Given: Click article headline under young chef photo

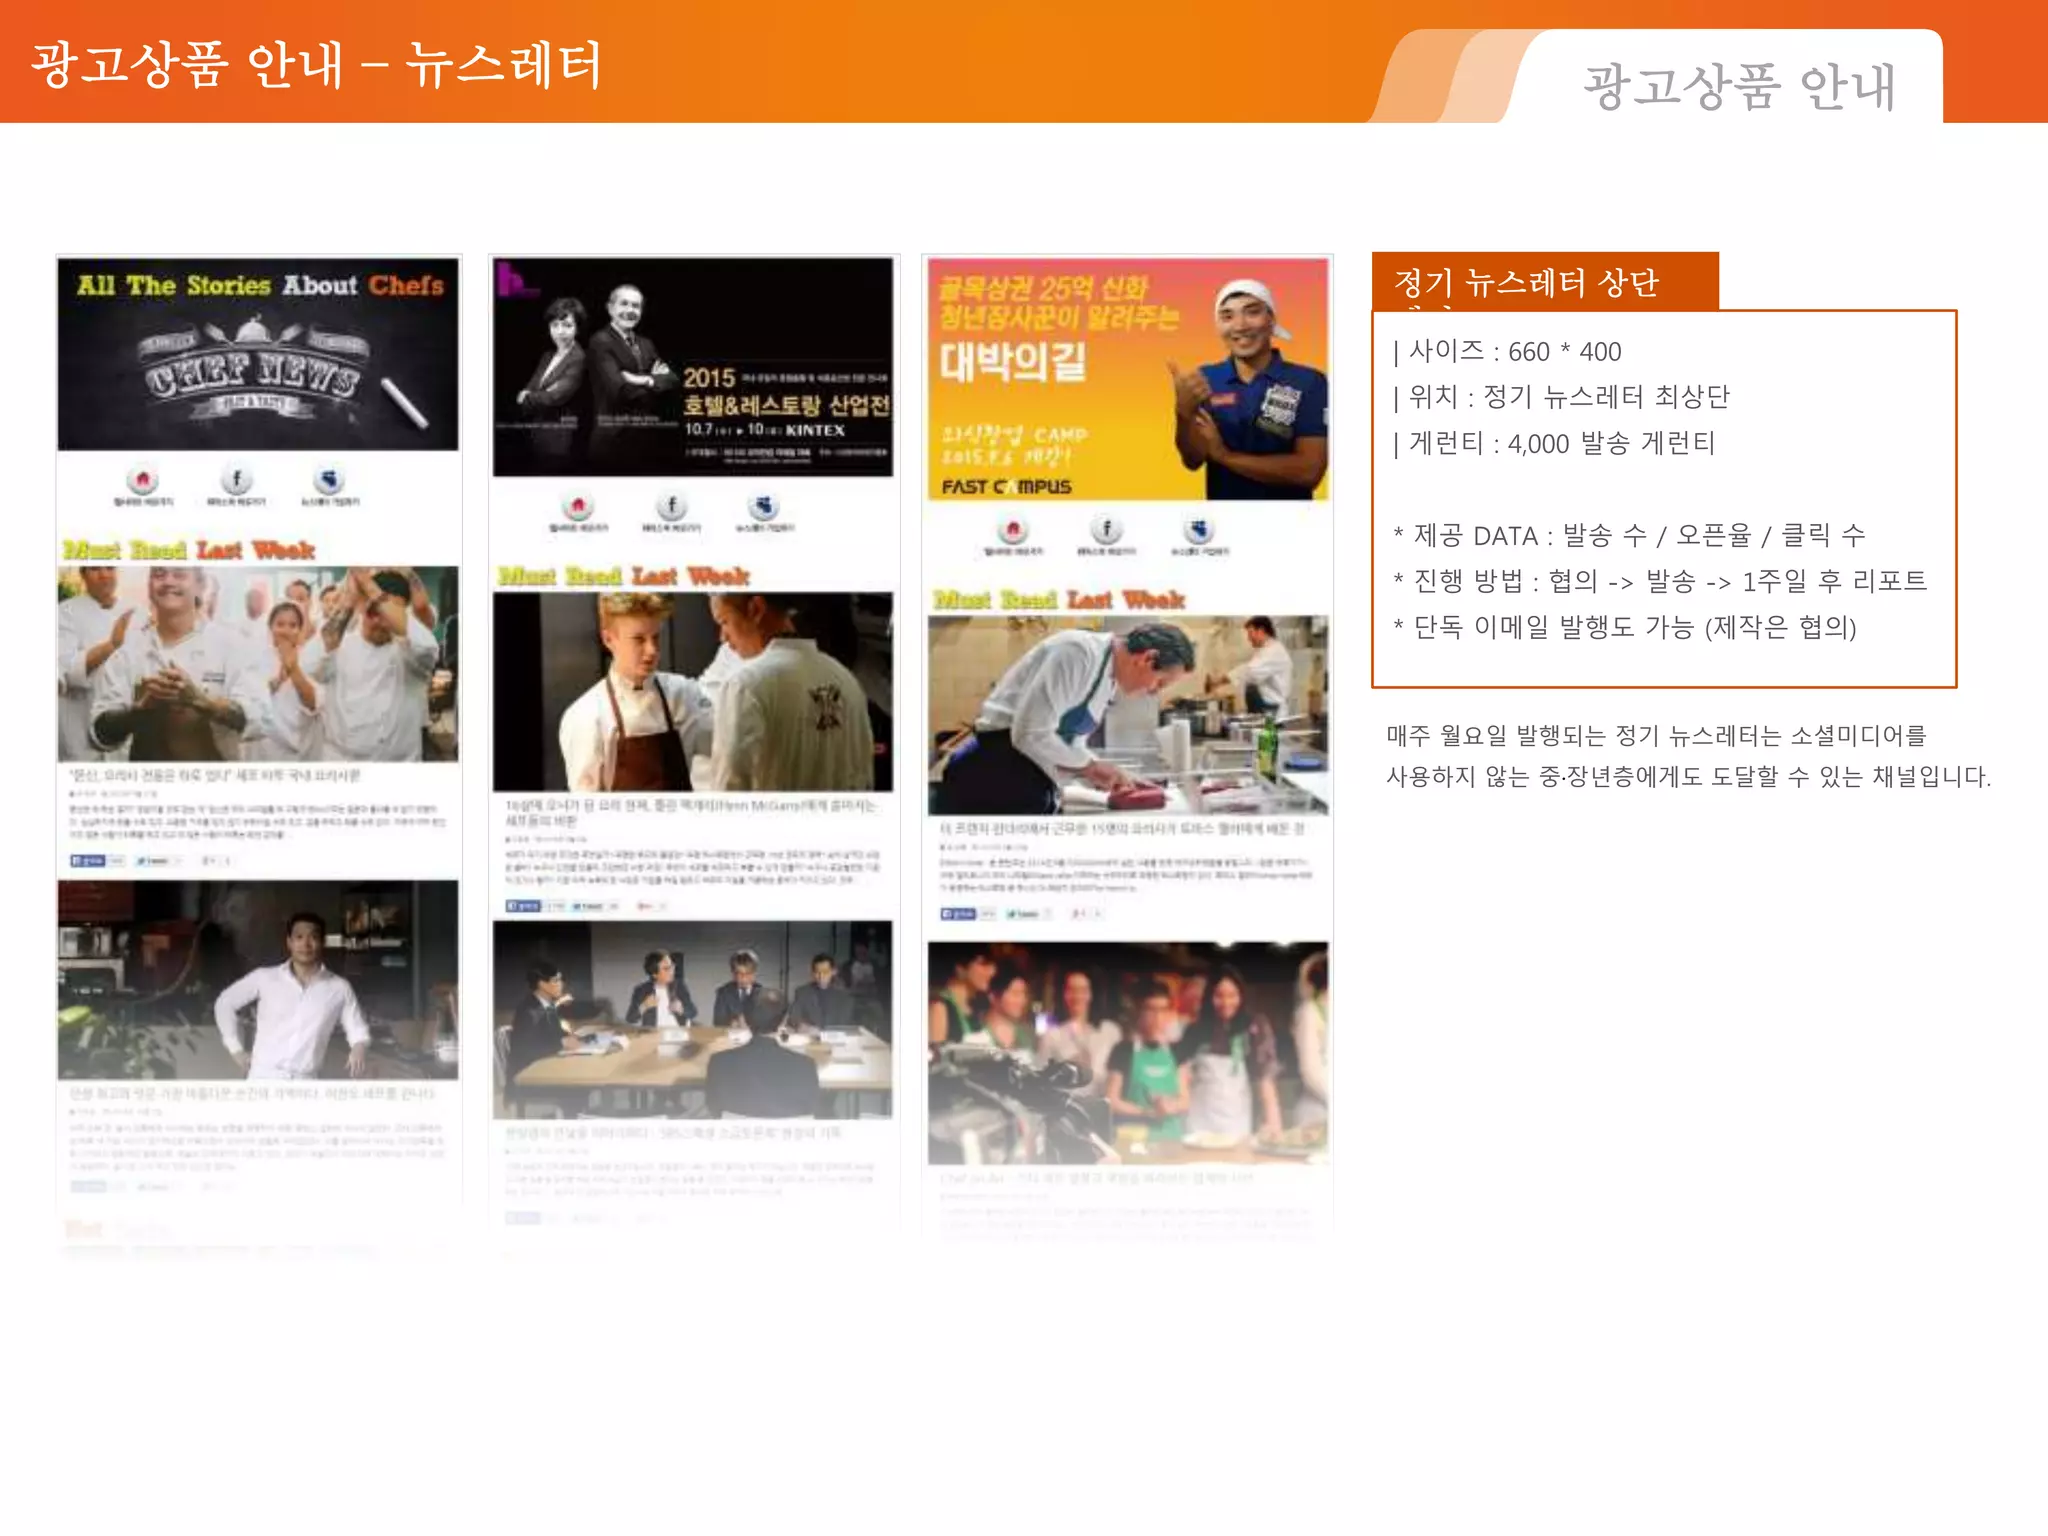Looking at the screenshot, I should pyautogui.click(x=690, y=812).
